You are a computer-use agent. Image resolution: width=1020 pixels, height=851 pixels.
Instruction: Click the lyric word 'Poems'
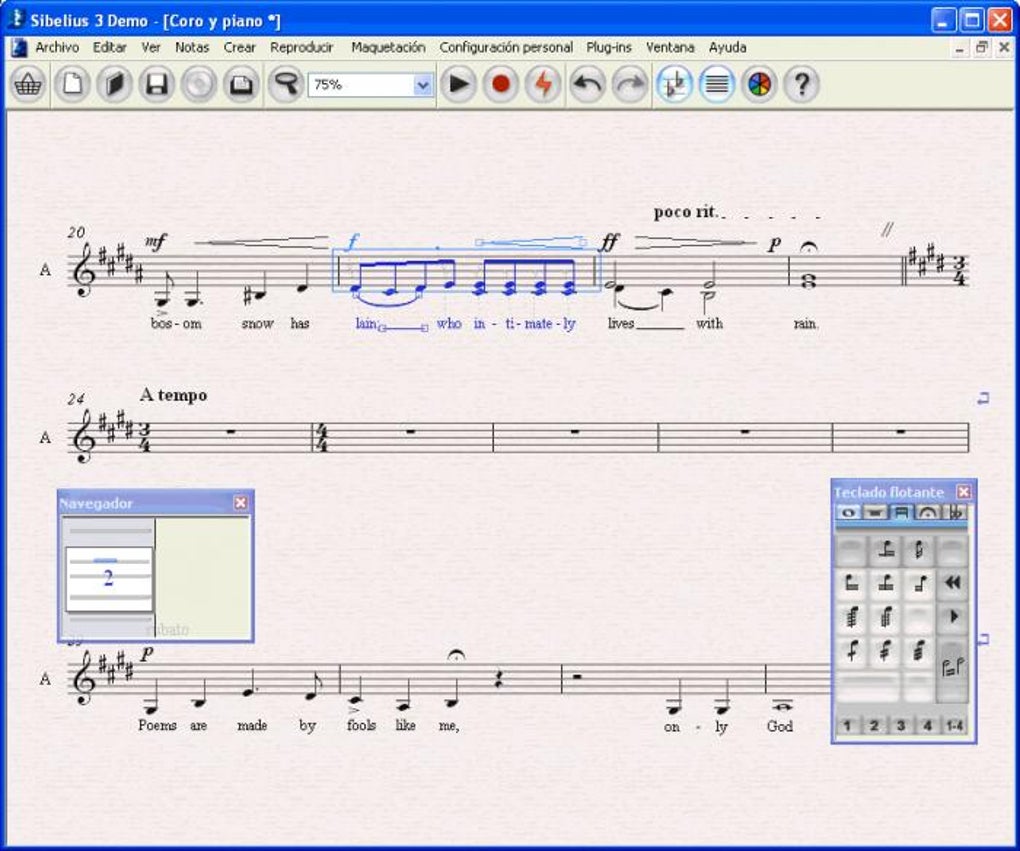point(157,725)
